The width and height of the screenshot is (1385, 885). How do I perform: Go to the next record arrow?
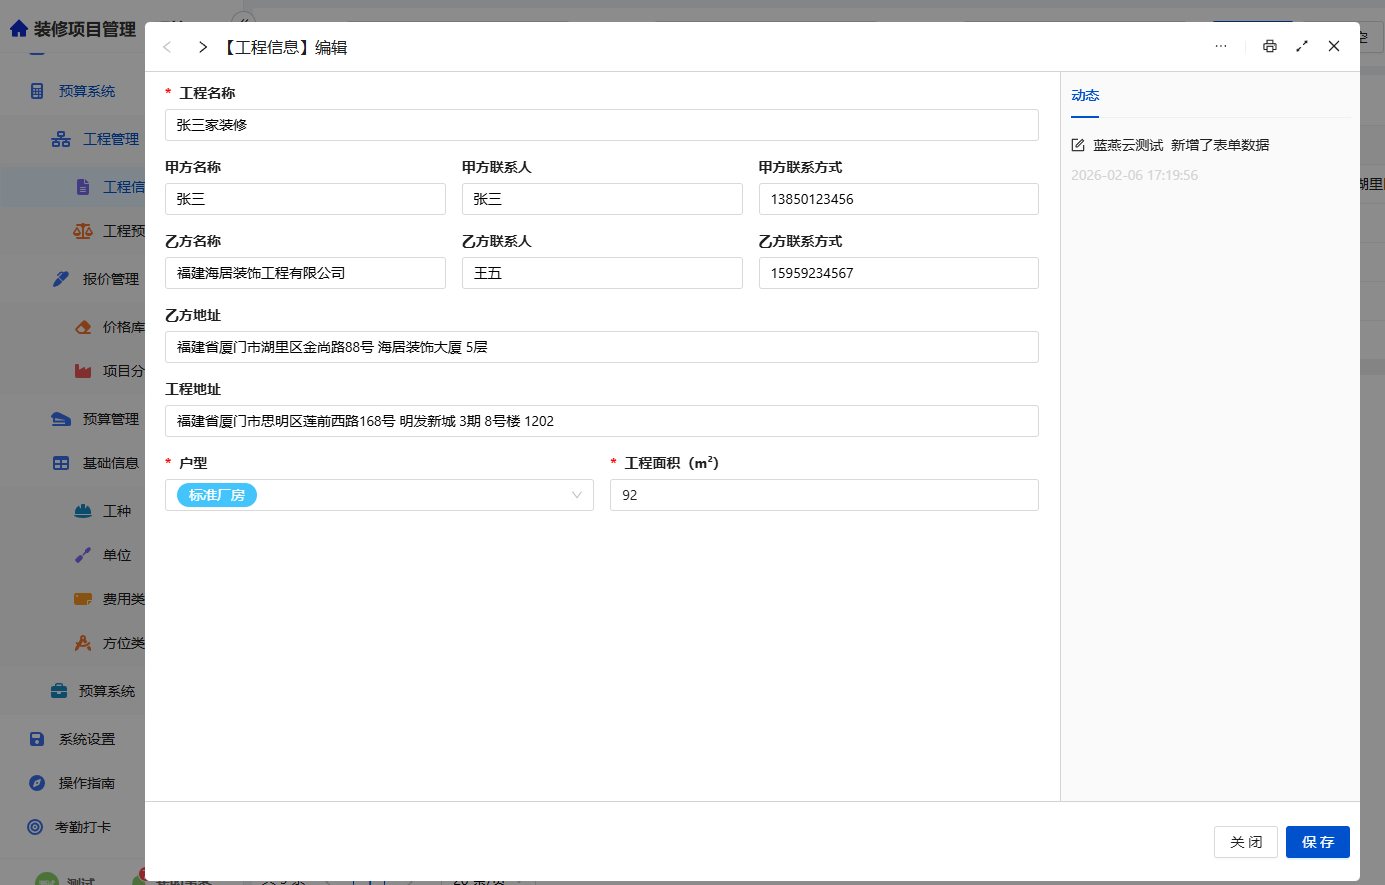(203, 47)
